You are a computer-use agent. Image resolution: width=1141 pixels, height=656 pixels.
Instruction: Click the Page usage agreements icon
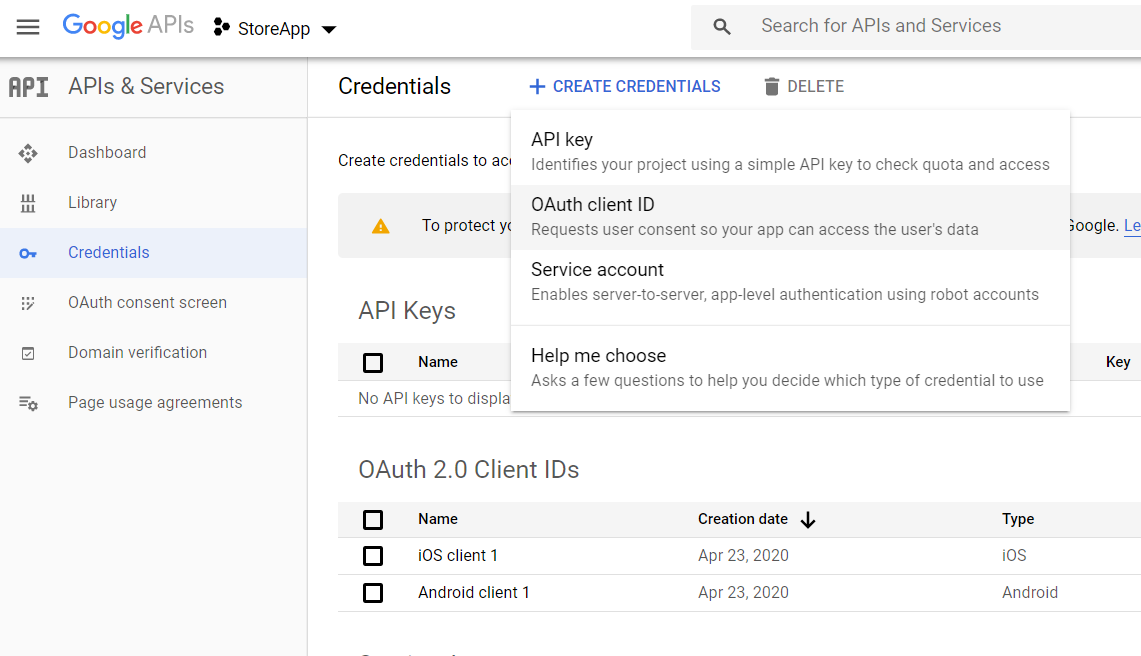tap(28, 403)
